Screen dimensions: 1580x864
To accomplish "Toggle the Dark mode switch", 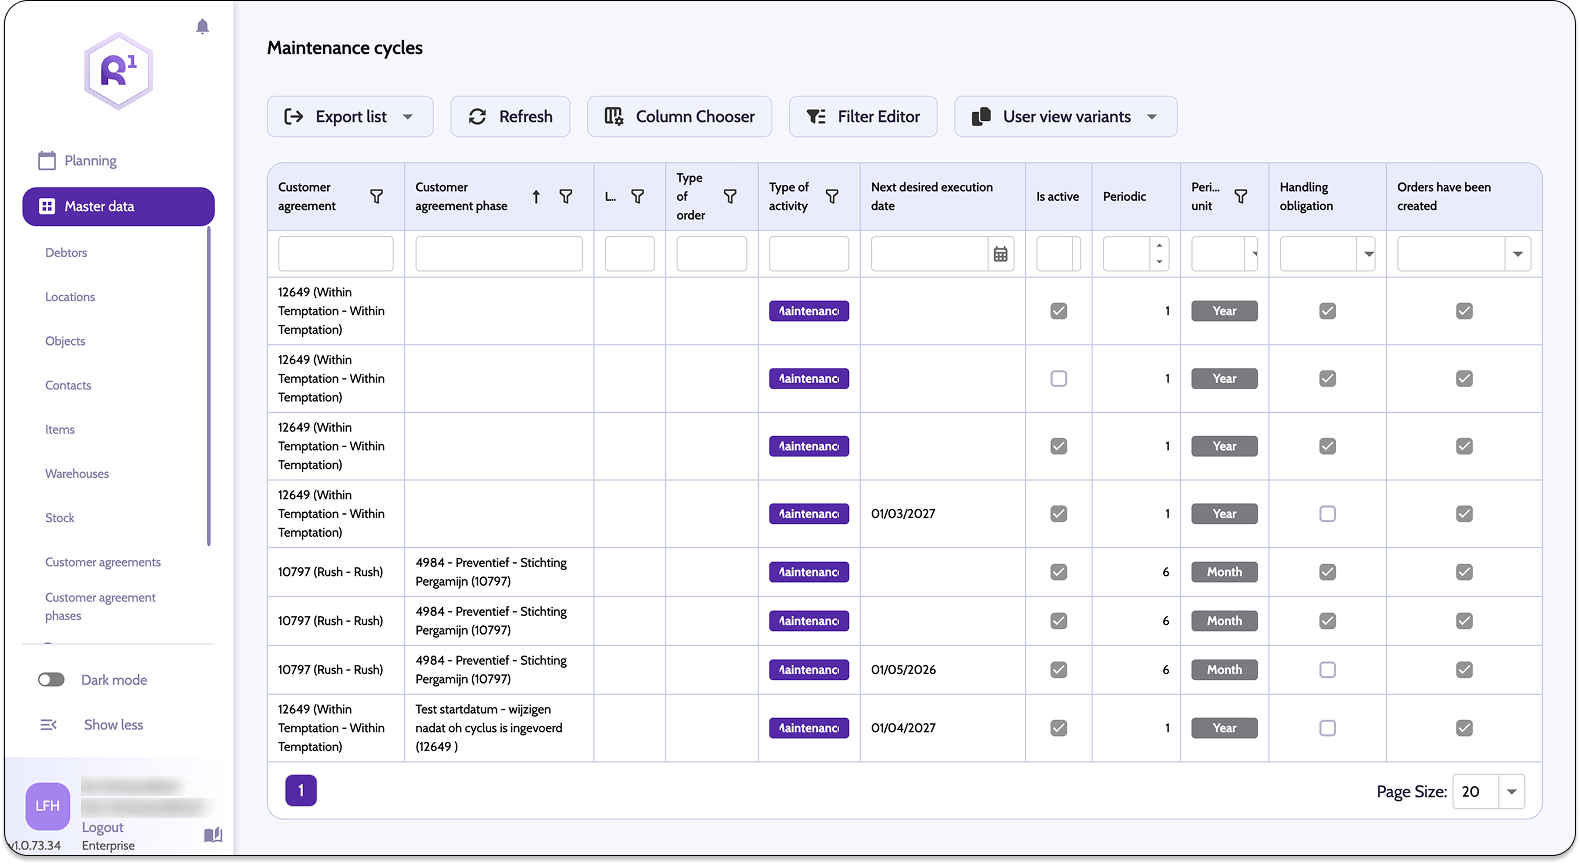I will click(51, 680).
